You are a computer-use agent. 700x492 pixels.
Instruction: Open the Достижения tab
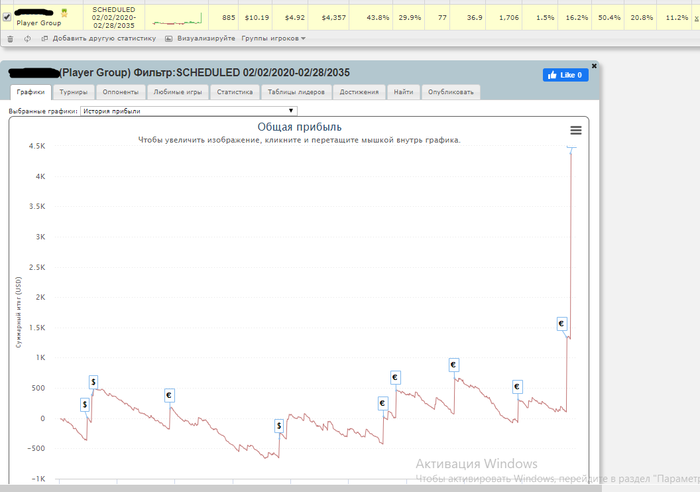pos(359,92)
